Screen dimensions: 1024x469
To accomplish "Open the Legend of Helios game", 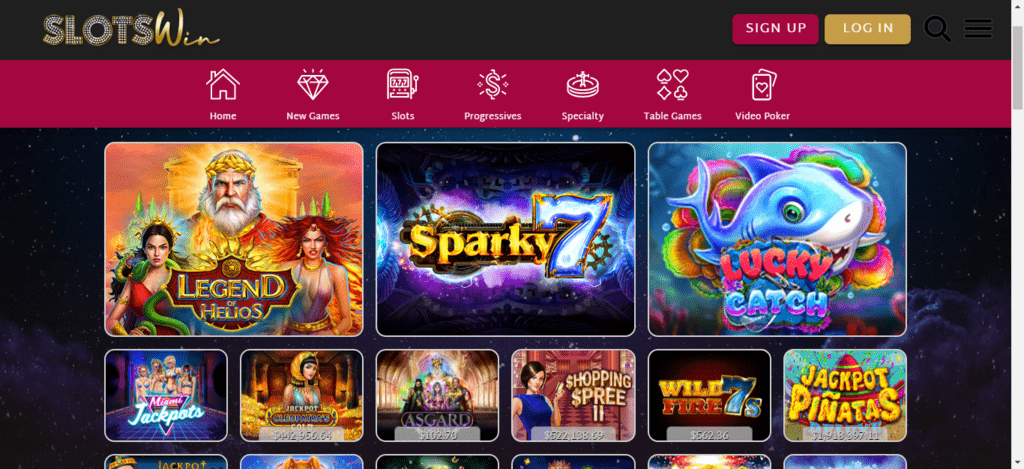I will [x=234, y=239].
